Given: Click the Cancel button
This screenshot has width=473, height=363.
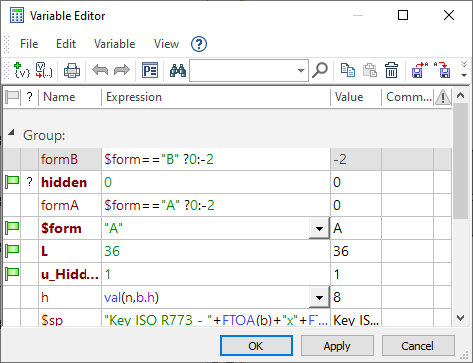Looking at the screenshot, I should [x=418, y=346].
